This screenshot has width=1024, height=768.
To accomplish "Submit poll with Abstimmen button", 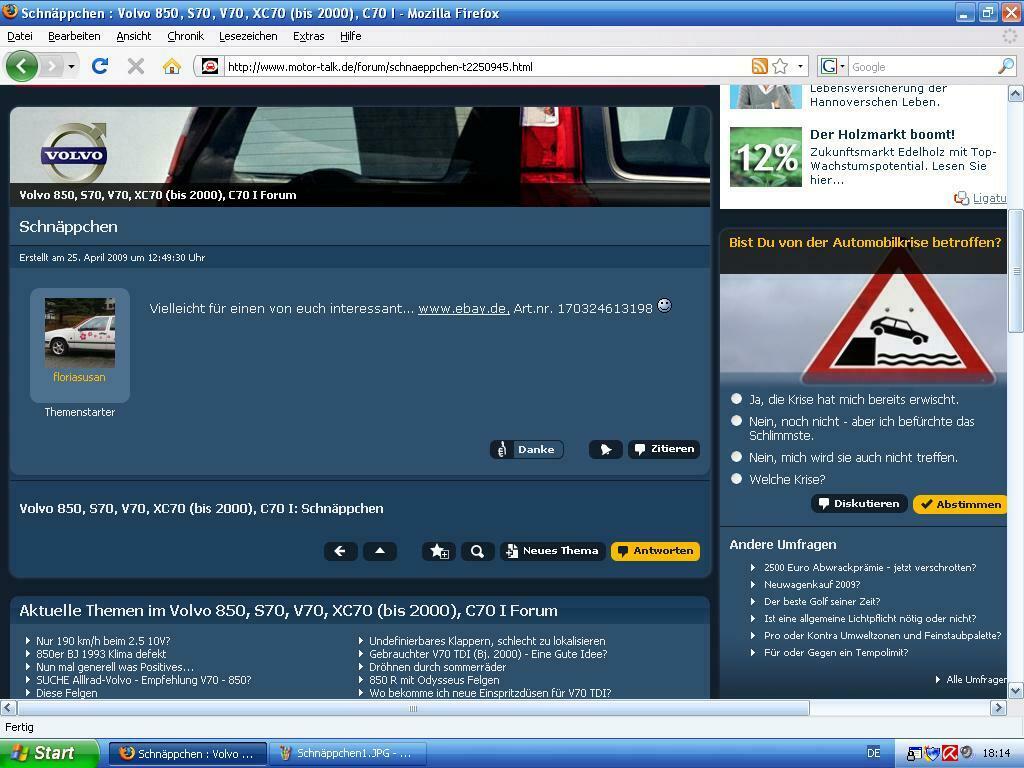I will coord(960,504).
